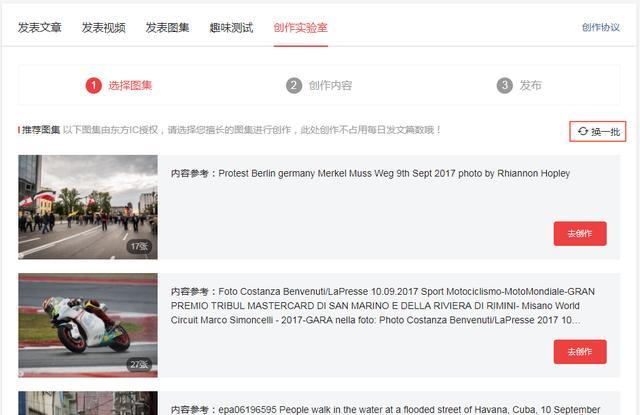This screenshot has width=640, height=415.
Task: Open the motorcycle racing thumbnail
Action: (88, 325)
